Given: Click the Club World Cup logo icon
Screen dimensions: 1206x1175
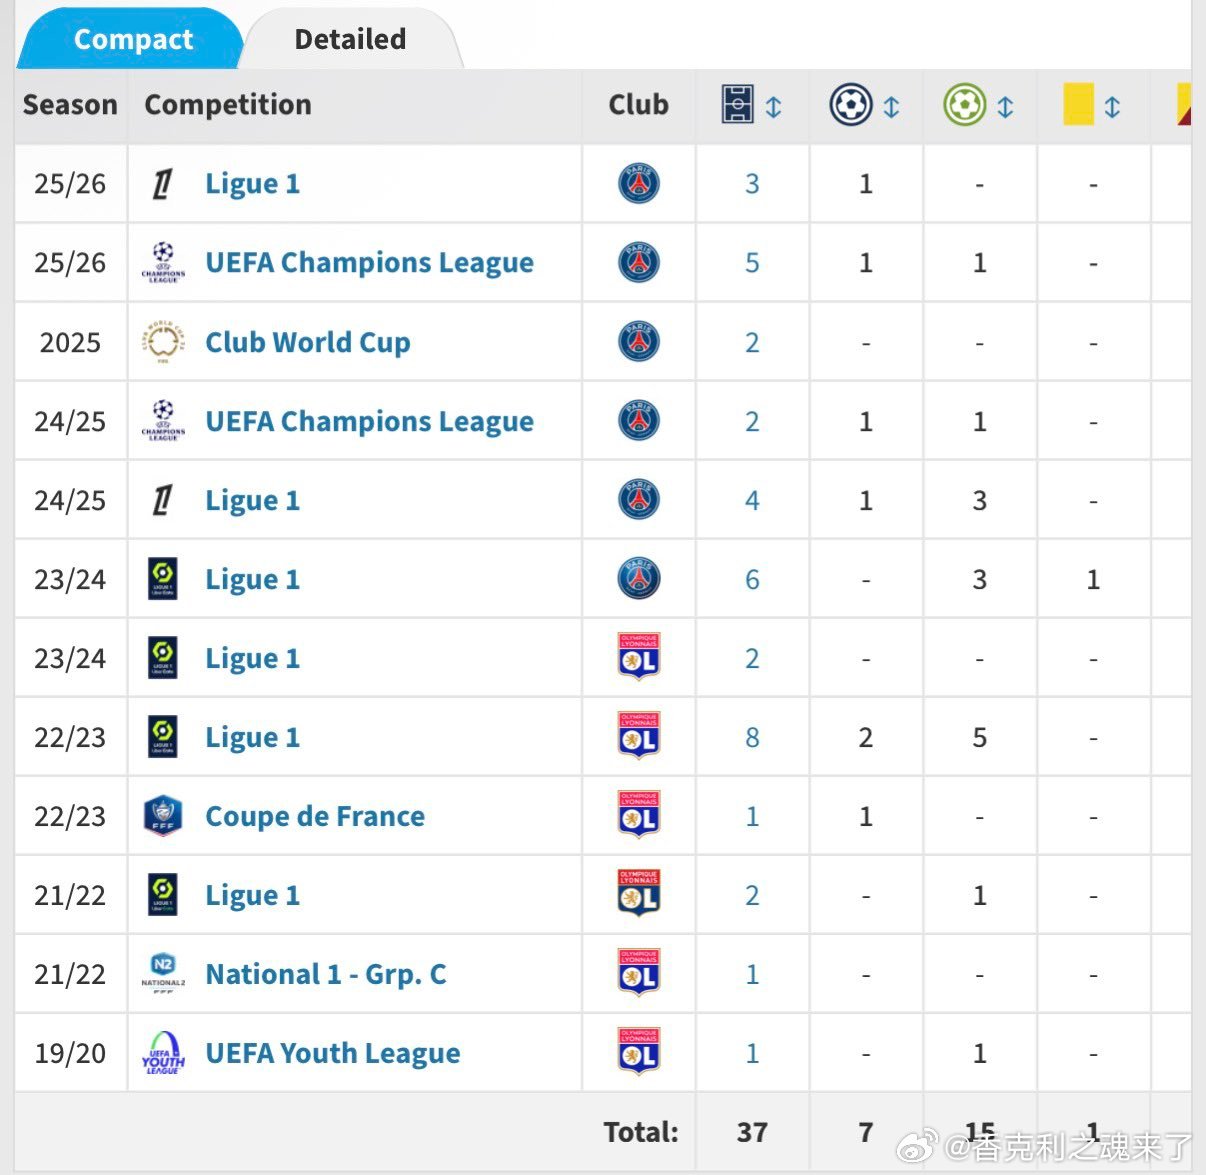Looking at the screenshot, I should (163, 342).
